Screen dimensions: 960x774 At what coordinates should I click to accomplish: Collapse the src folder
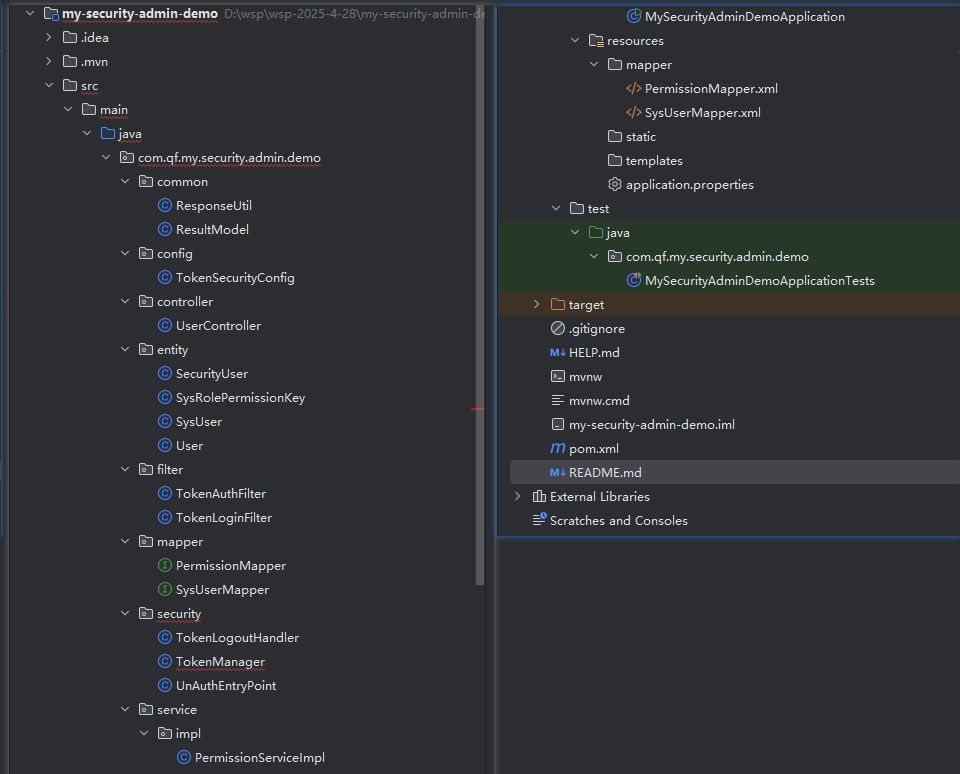[x=49, y=85]
